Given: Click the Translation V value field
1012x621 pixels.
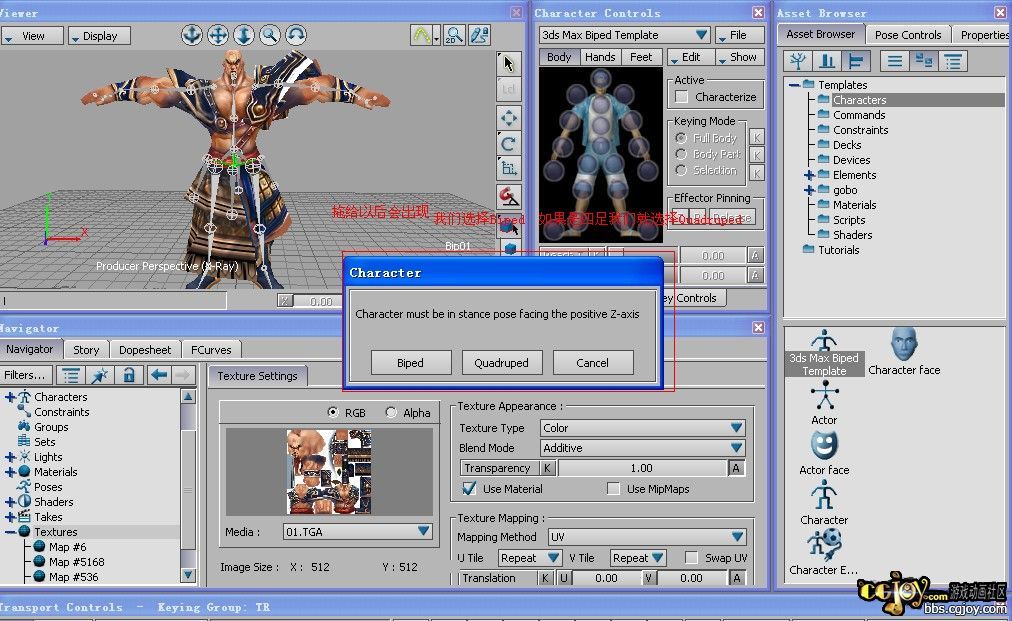Looking at the screenshot, I should pyautogui.click(x=691, y=578).
